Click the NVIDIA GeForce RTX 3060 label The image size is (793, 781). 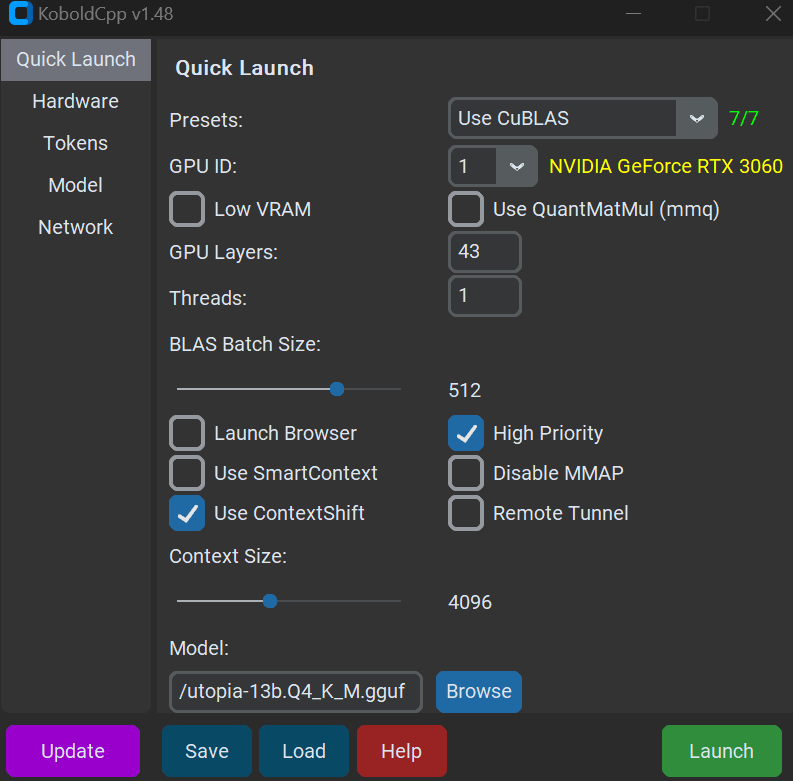pyautogui.click(x=666, y=166)
